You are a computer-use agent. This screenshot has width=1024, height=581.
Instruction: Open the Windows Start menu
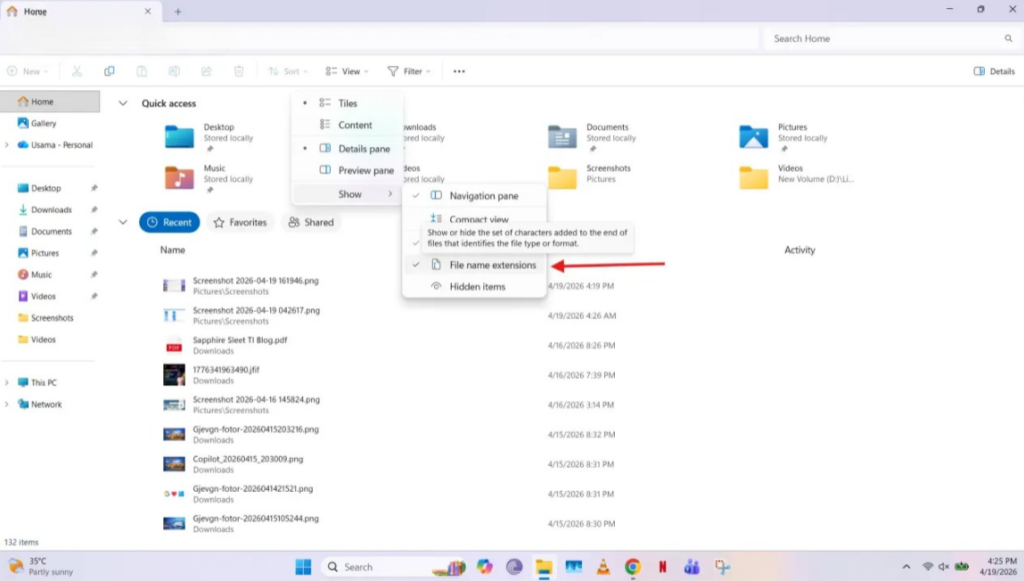[303, 567]
